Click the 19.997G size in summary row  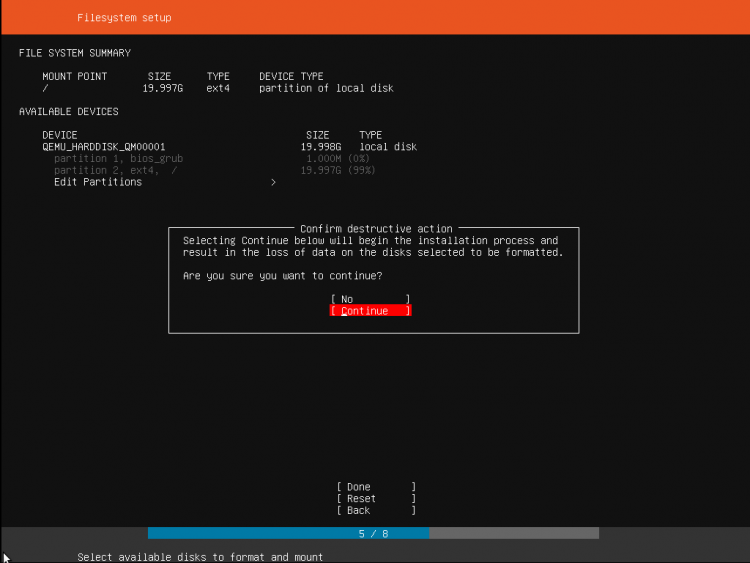point(163,88)
